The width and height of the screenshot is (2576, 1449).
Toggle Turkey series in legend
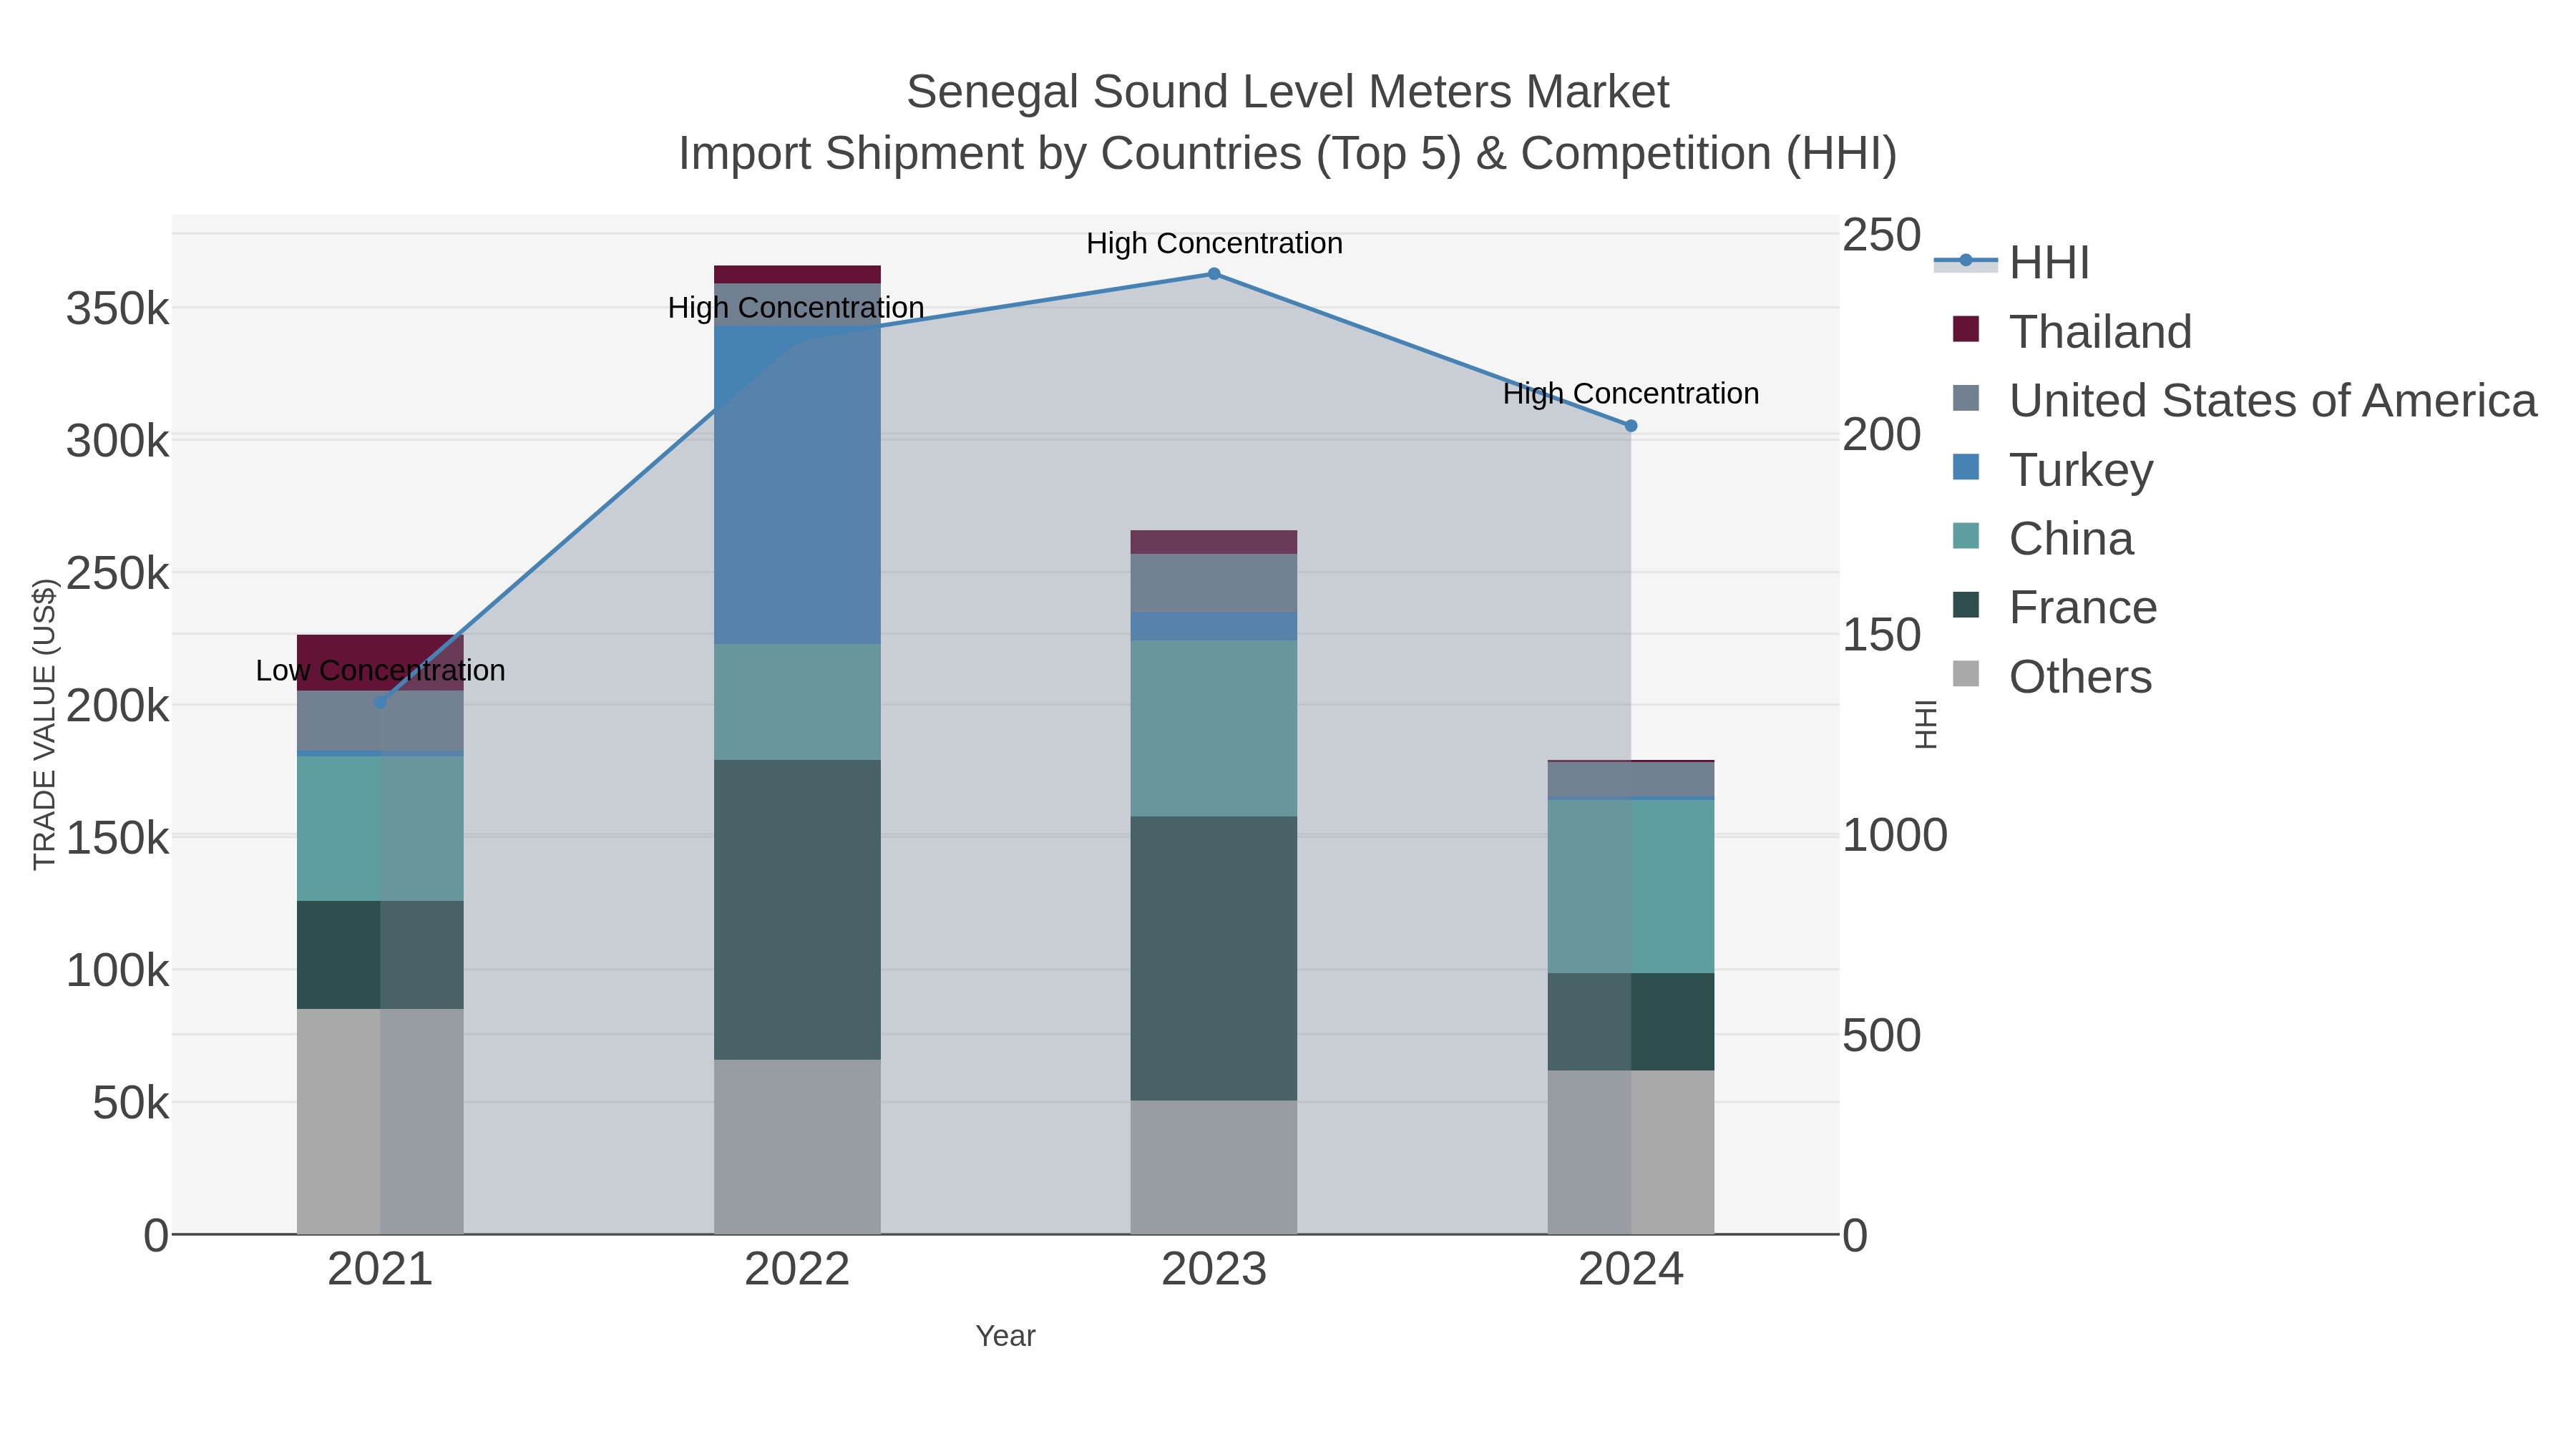pyautogui.click(x=2053, y=469)
